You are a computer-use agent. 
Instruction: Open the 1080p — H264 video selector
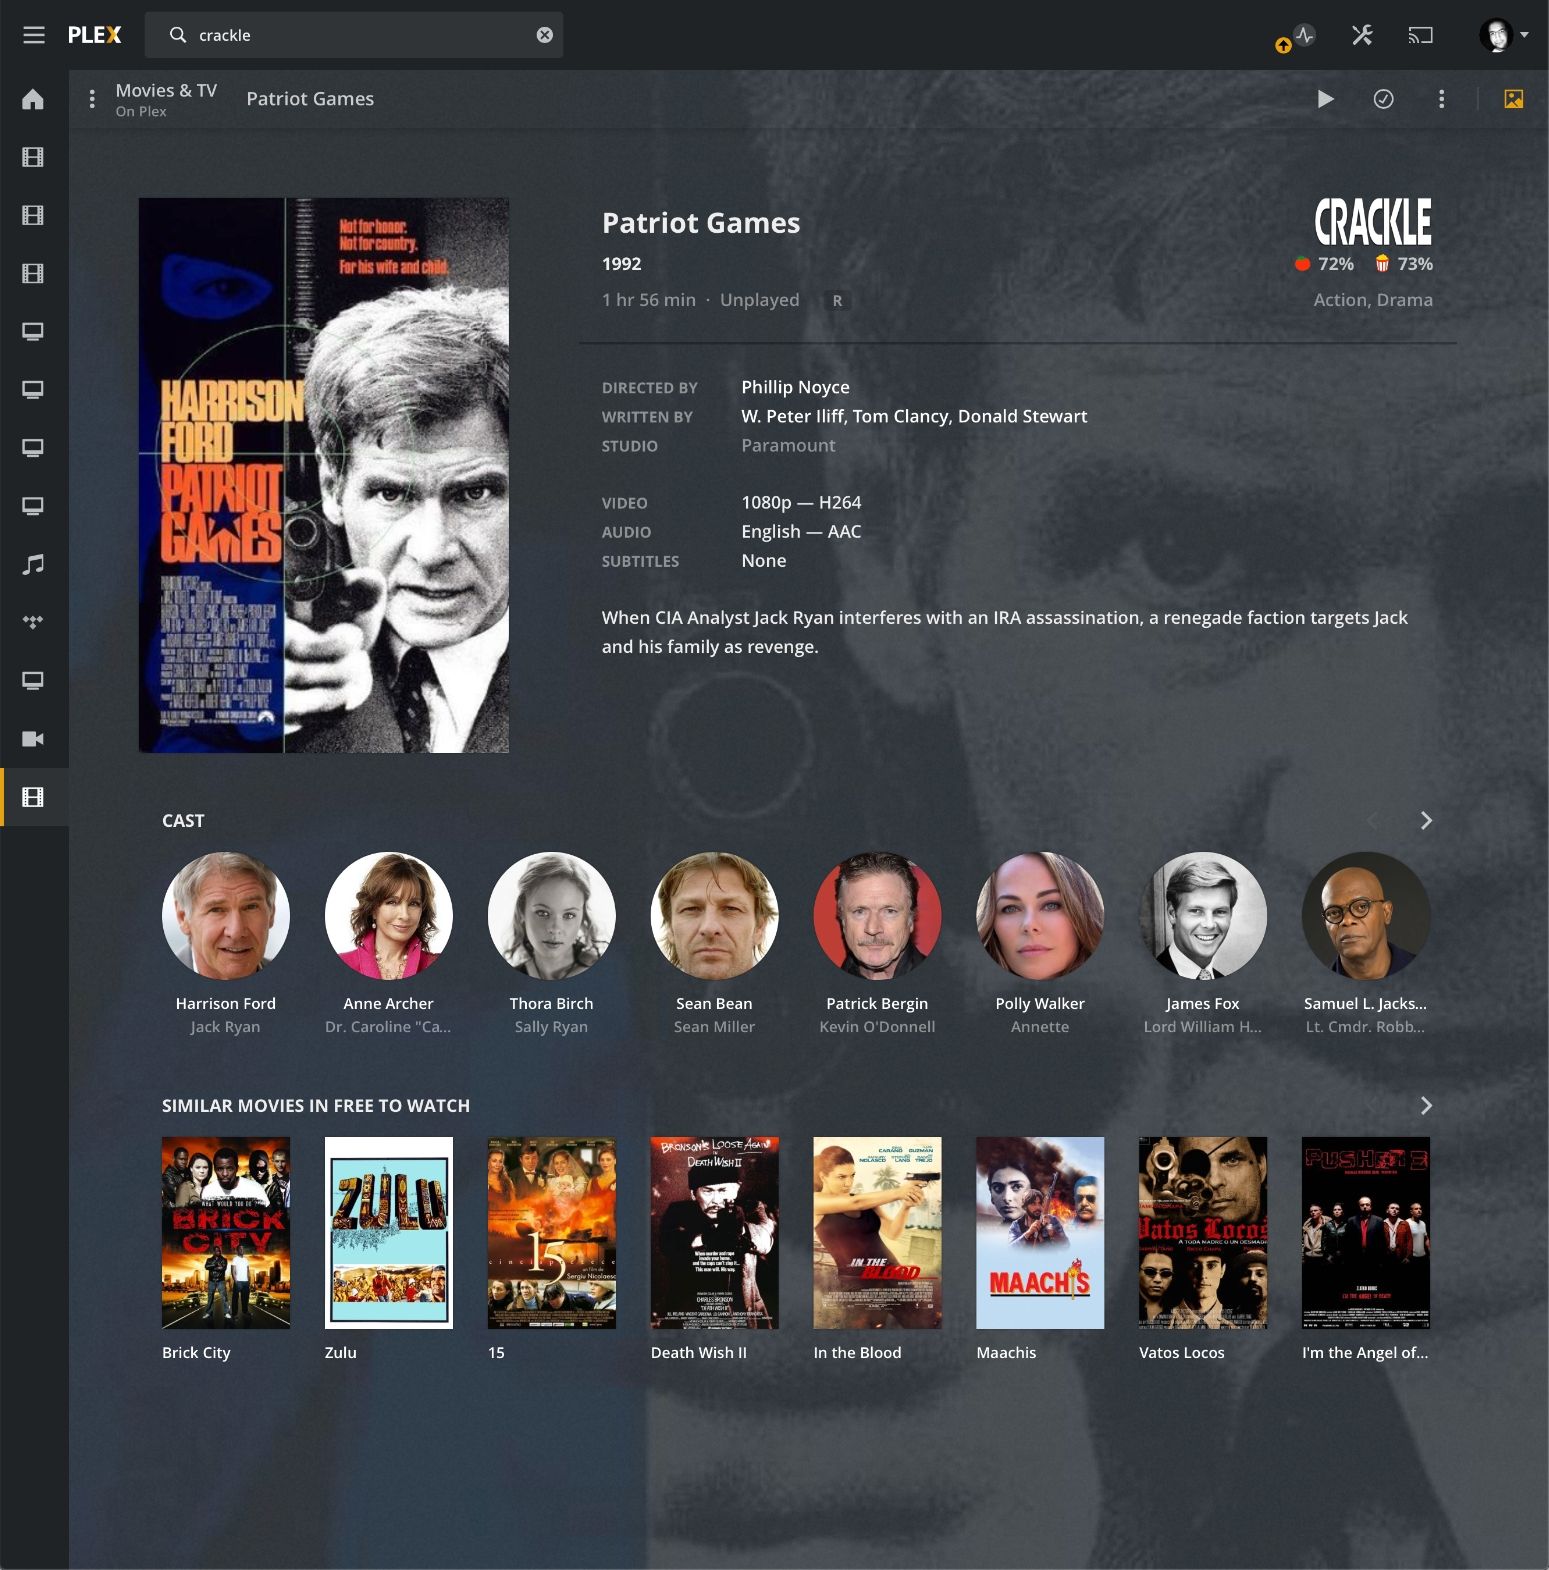801,503
